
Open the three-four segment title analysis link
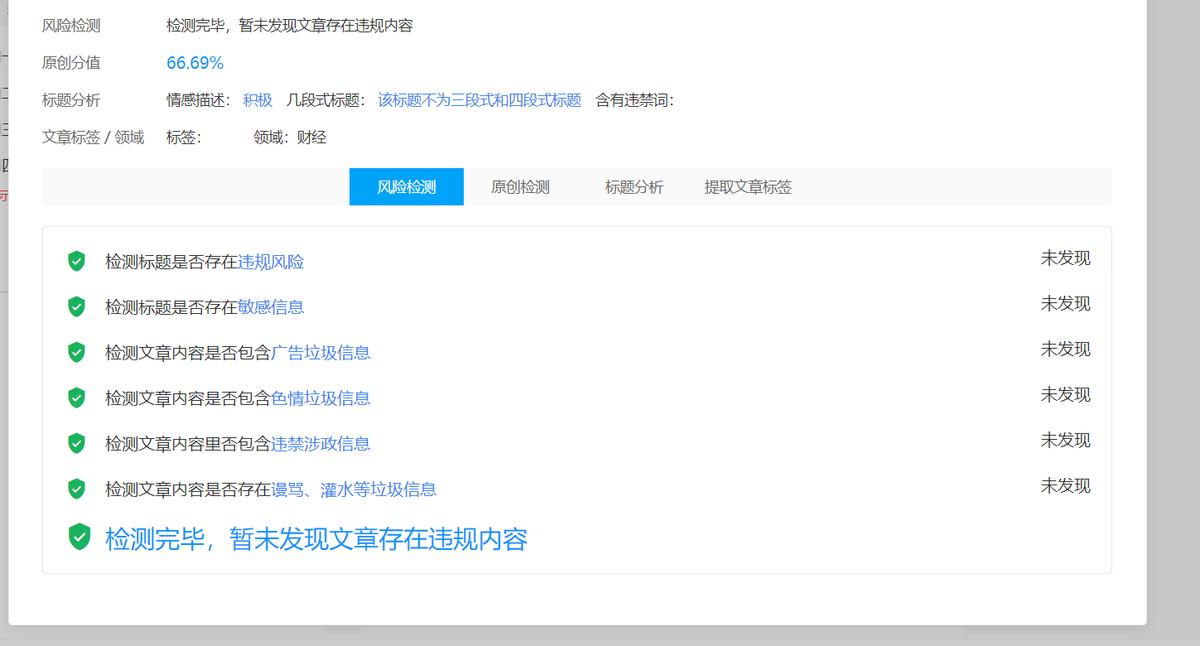(x=480, y=100)
